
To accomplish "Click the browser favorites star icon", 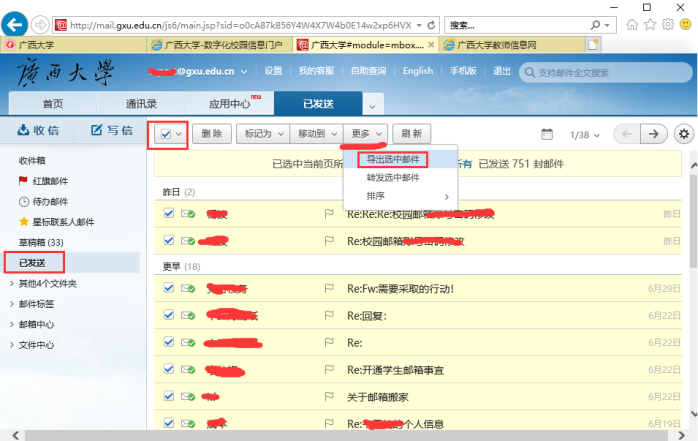I will (651, 24).
